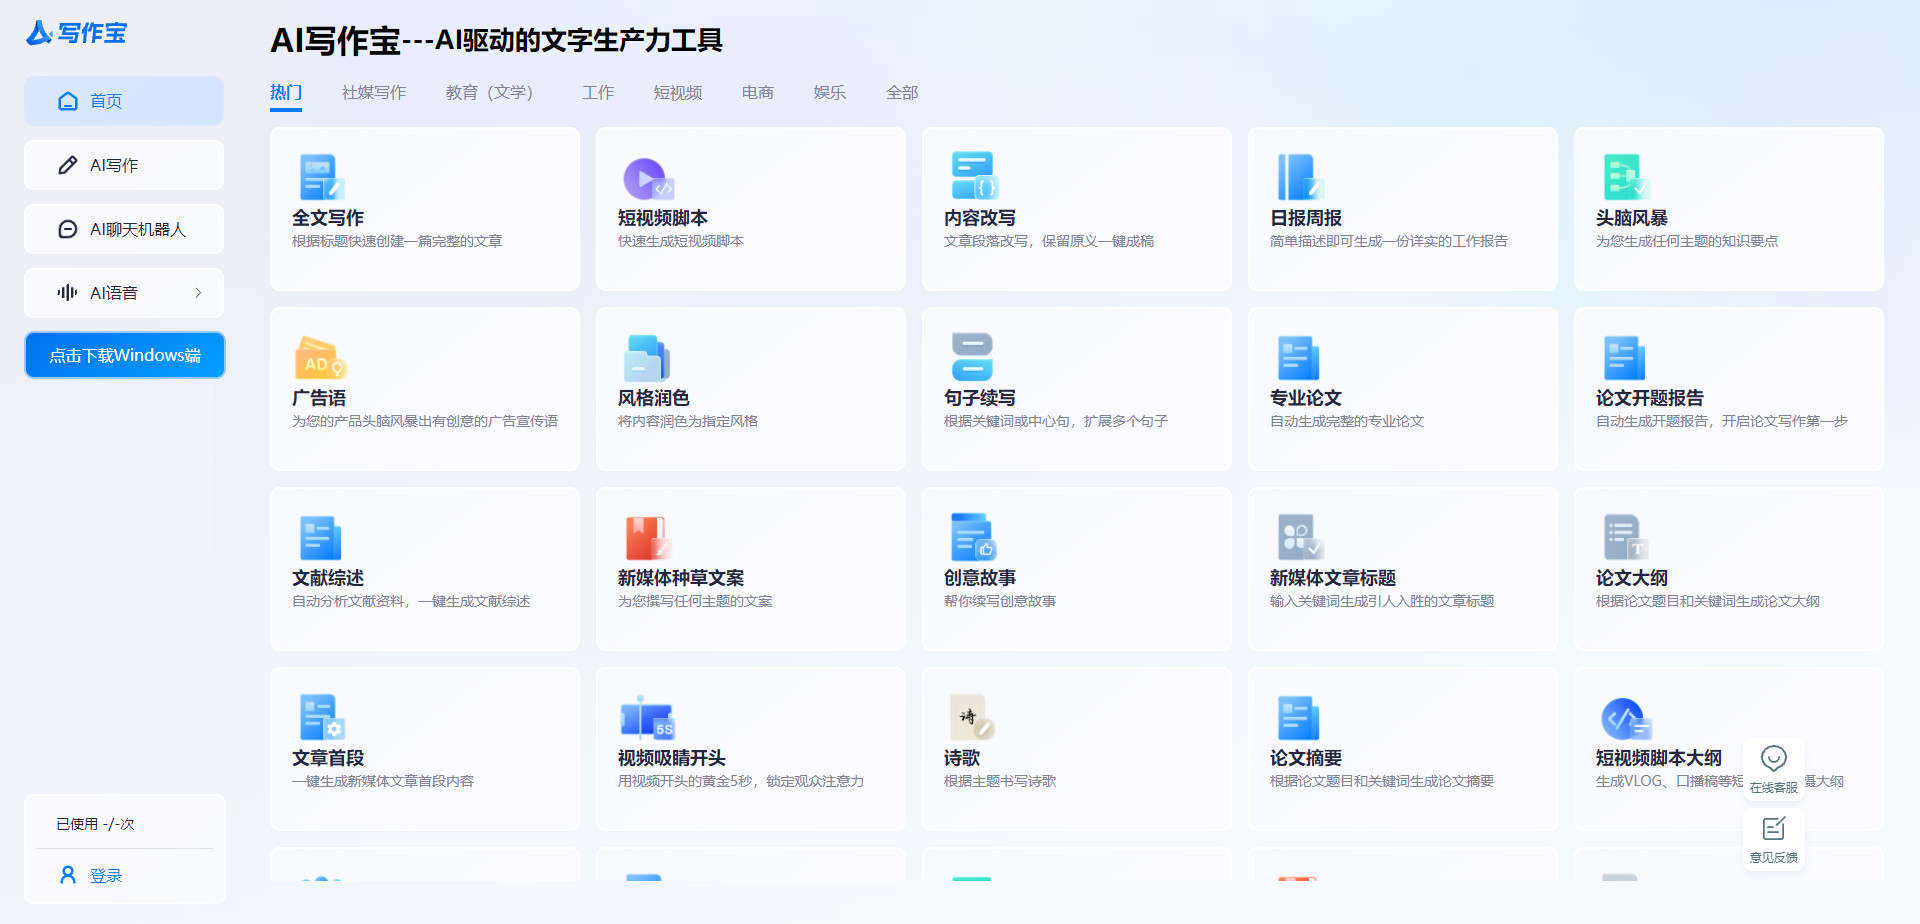Screen dimensions: 1920x924
Task: Switch to the 电商 tab
Action: click(x=758, y=92)
